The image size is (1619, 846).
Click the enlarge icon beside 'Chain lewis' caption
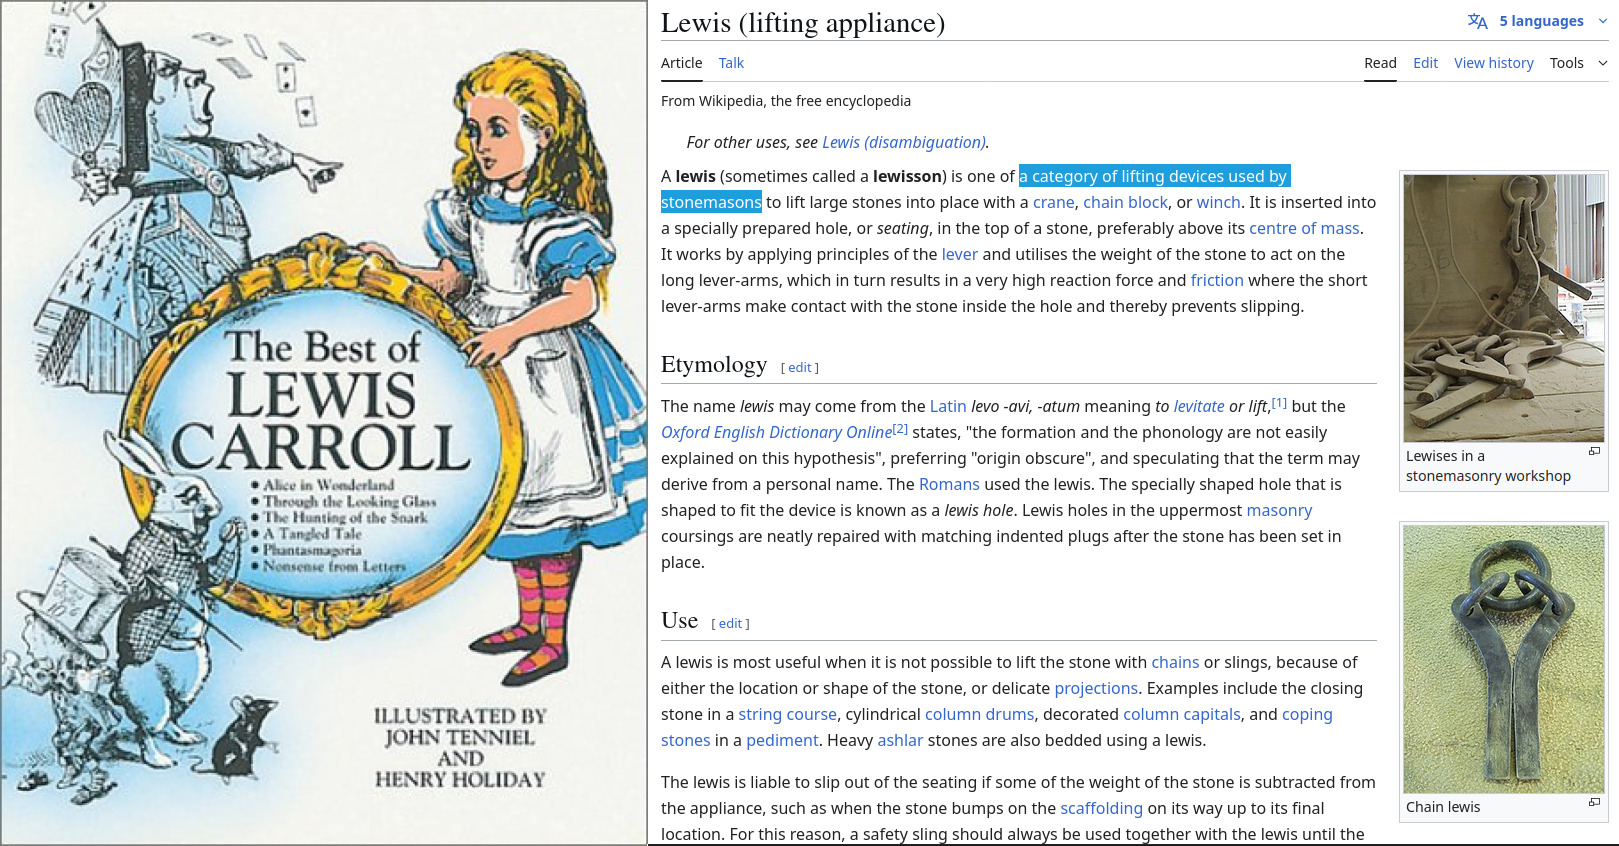click(x=1594, y=802)
